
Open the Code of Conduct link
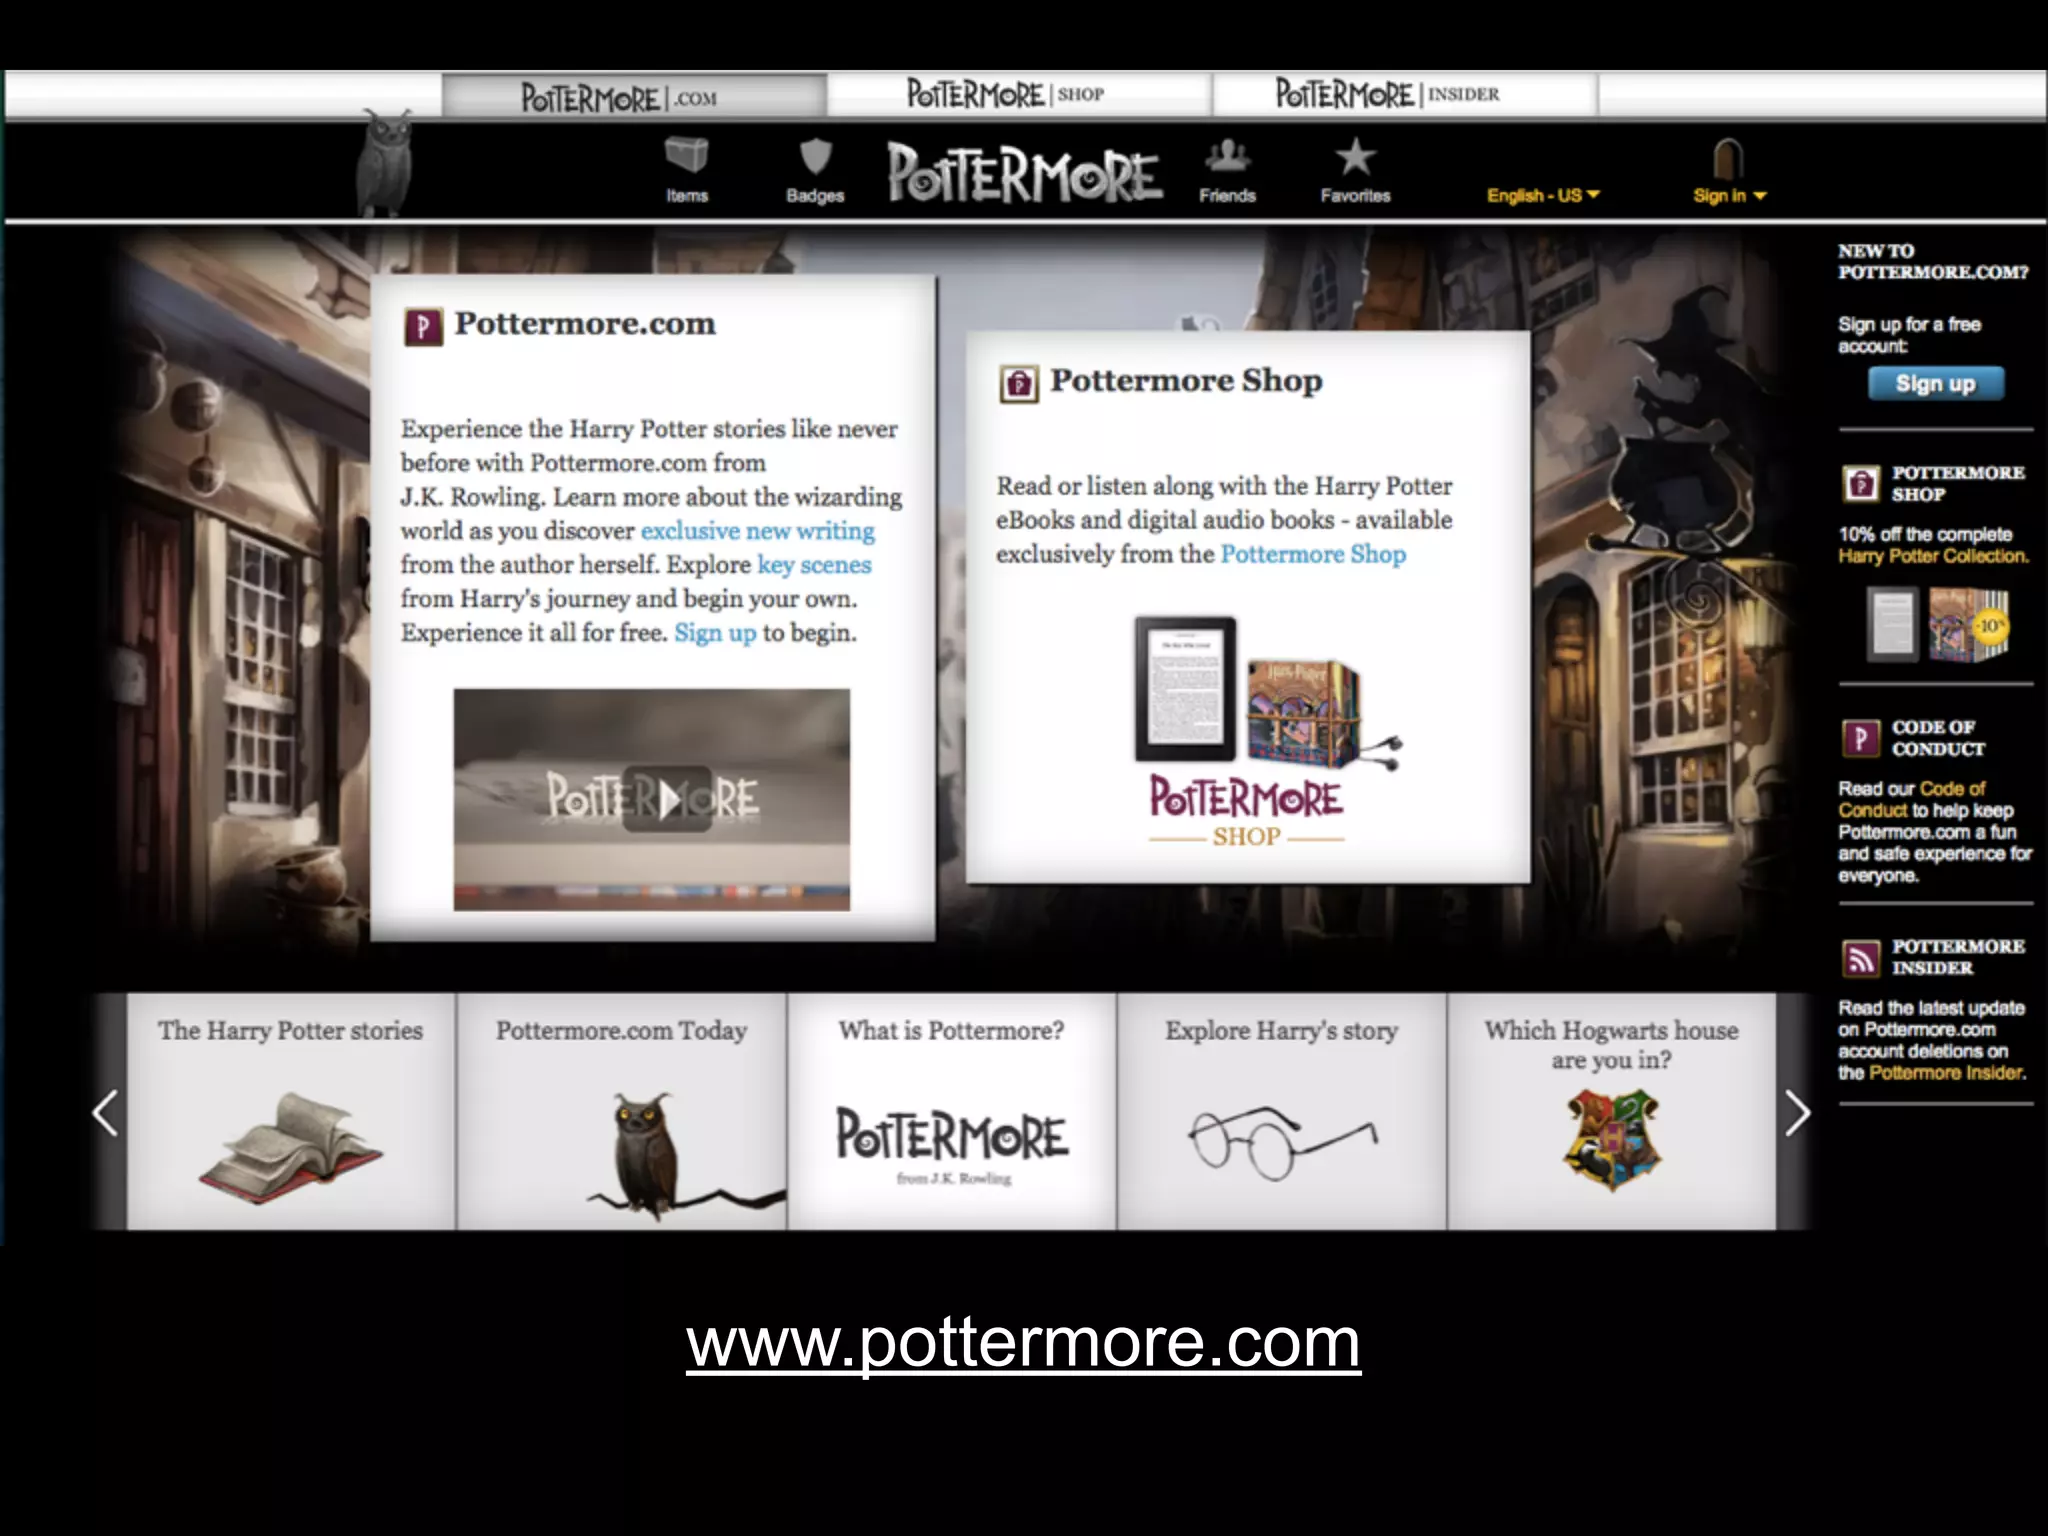tap(1910, 799)
